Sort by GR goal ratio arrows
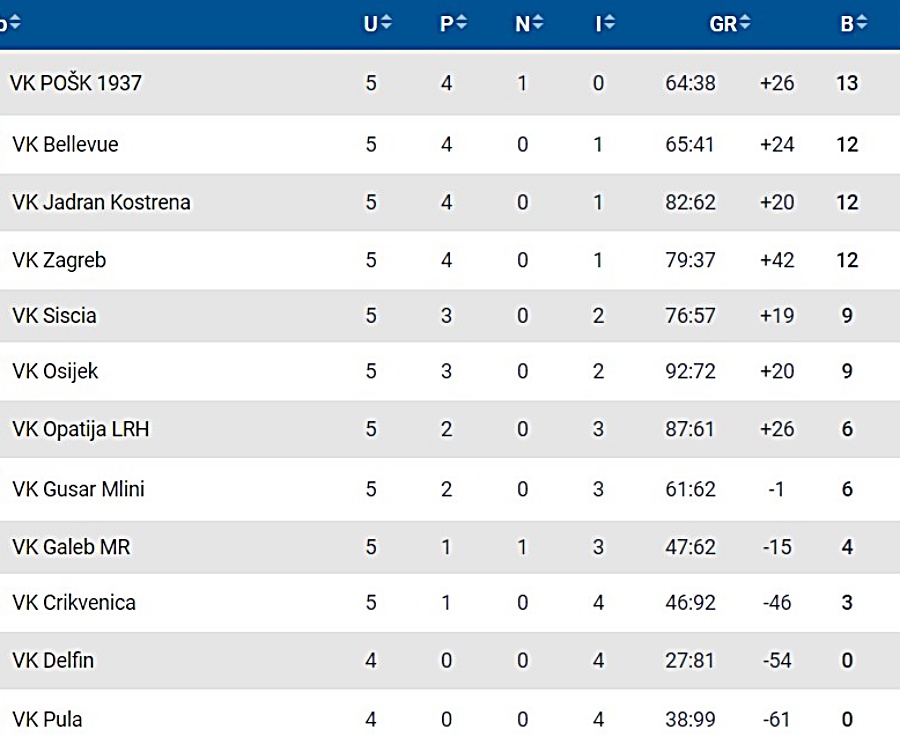Screen dimensions: 900x737 click(745, 24)
